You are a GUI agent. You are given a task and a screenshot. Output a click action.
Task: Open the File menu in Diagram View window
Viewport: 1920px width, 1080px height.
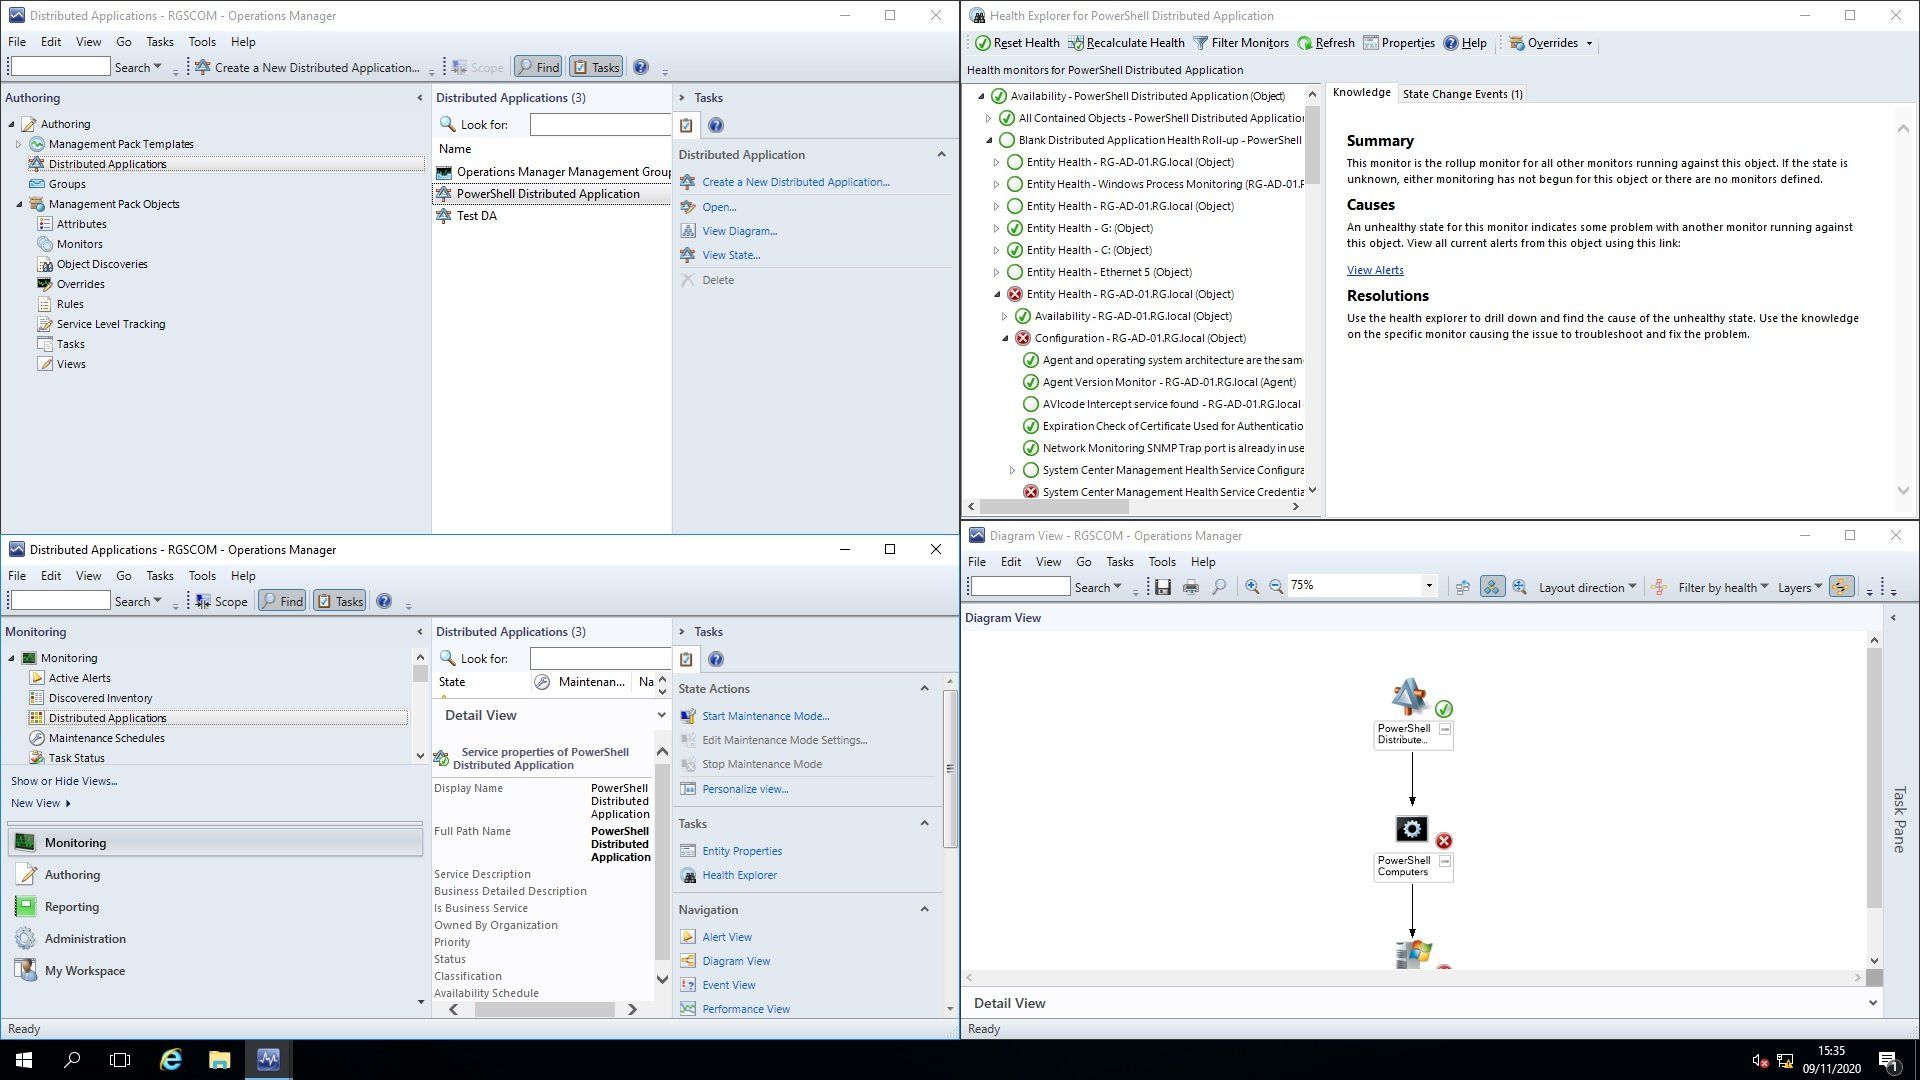pos(977,562)
